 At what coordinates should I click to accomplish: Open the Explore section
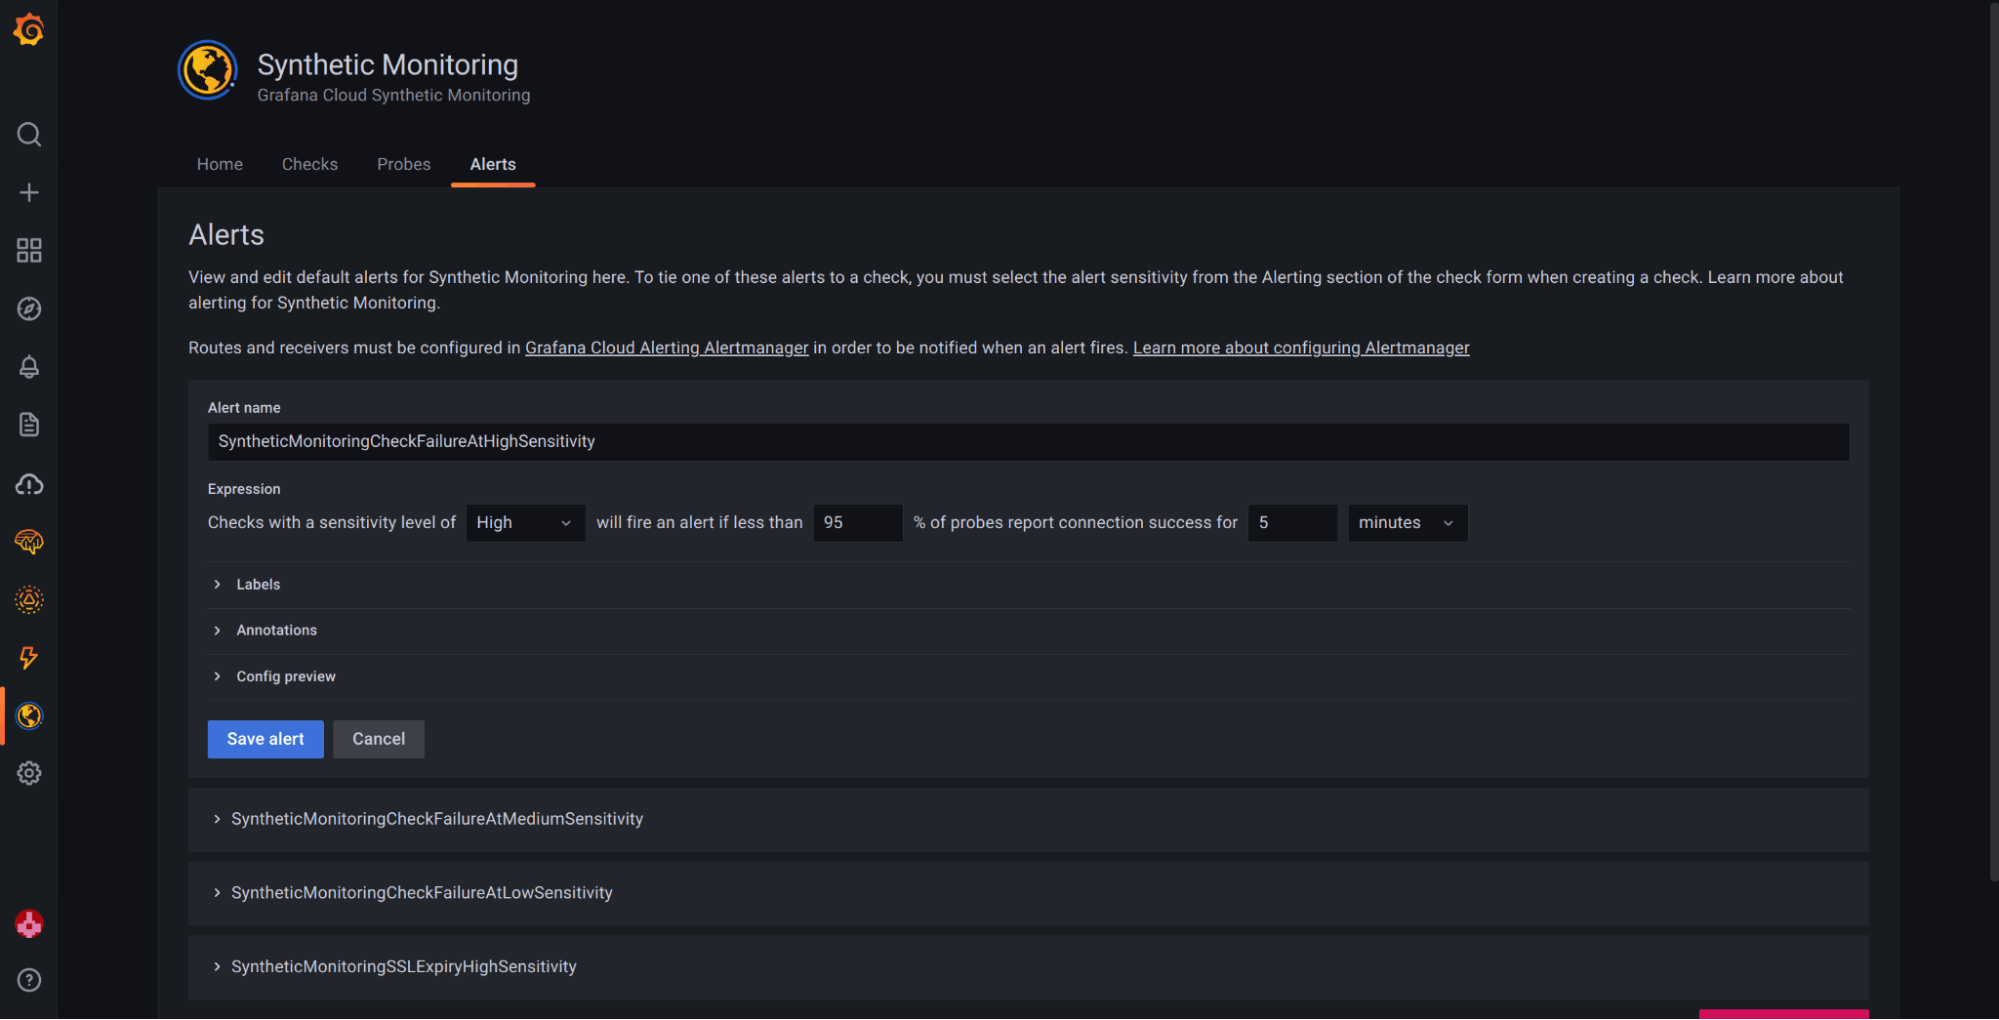click(29, 309)
